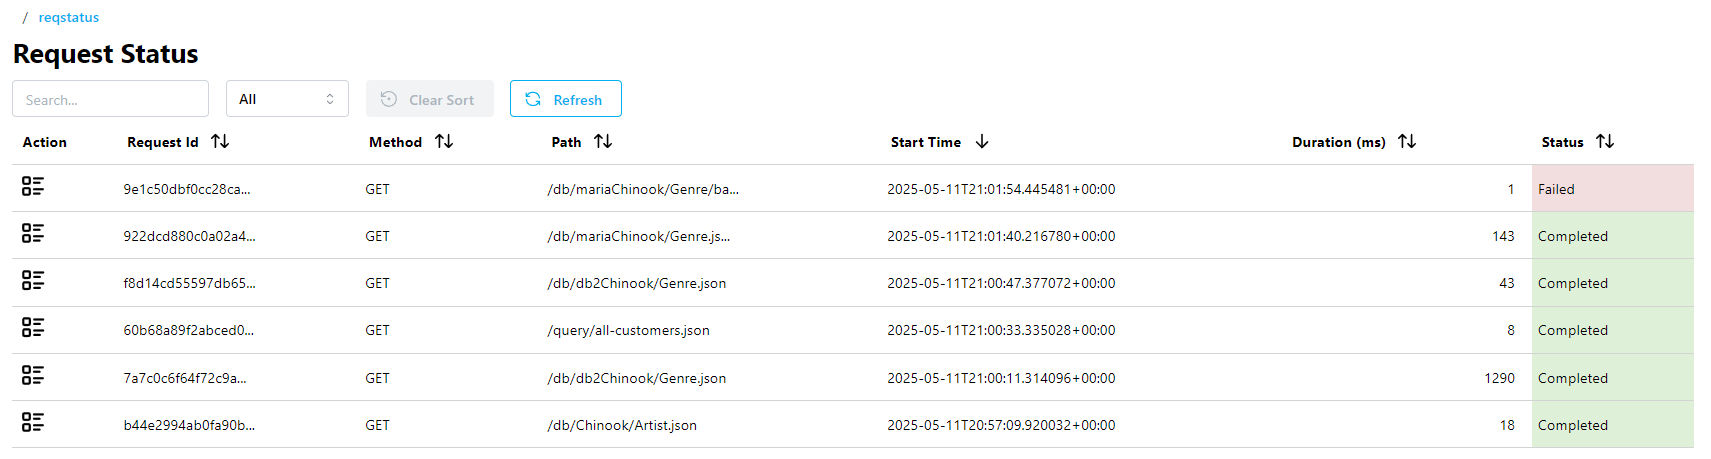This screenshot has width=1711, height=459.
Task: Open action icon for request 7a7c0c6f64f72c9a
Action: tap(33, 376)
